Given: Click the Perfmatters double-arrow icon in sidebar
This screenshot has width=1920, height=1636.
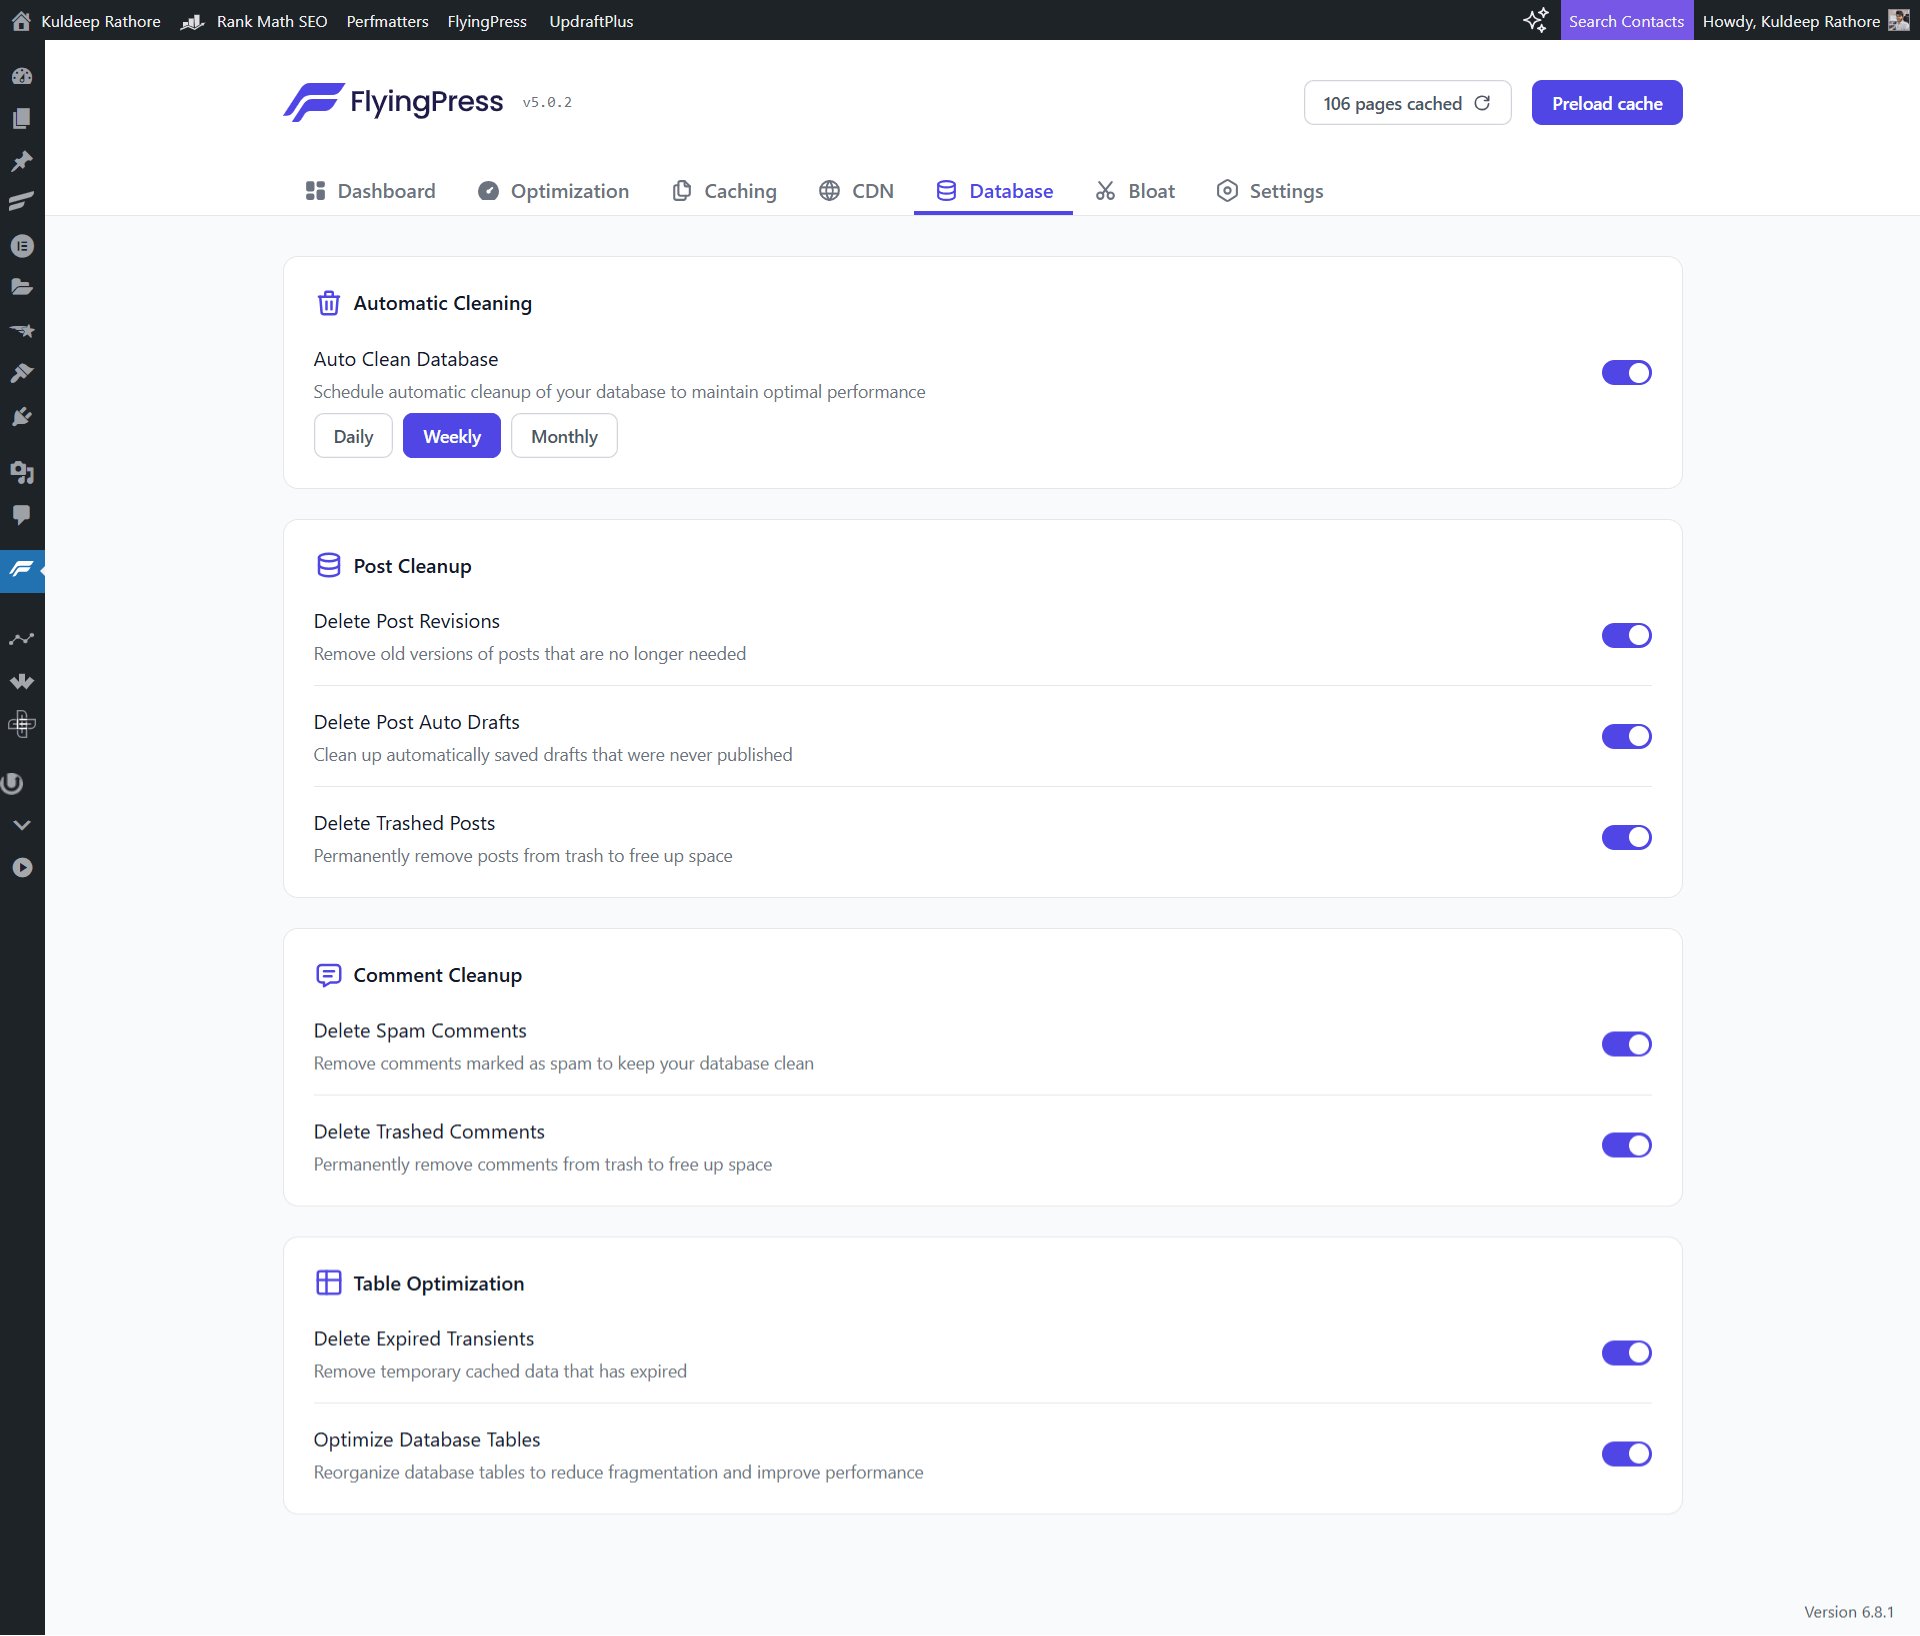Looking at the screenshot, I should [x=22, y=681].
